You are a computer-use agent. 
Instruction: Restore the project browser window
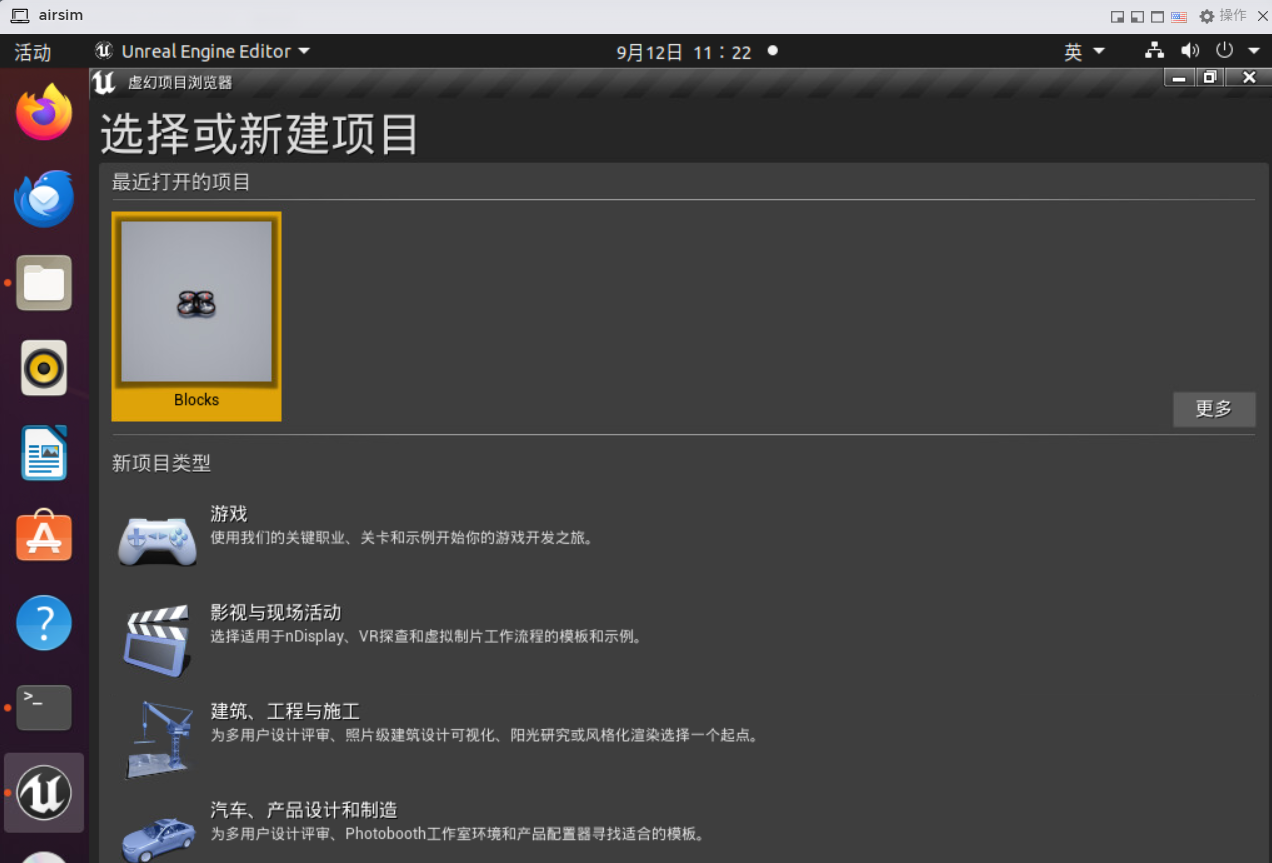click(x=1210, y=77)
